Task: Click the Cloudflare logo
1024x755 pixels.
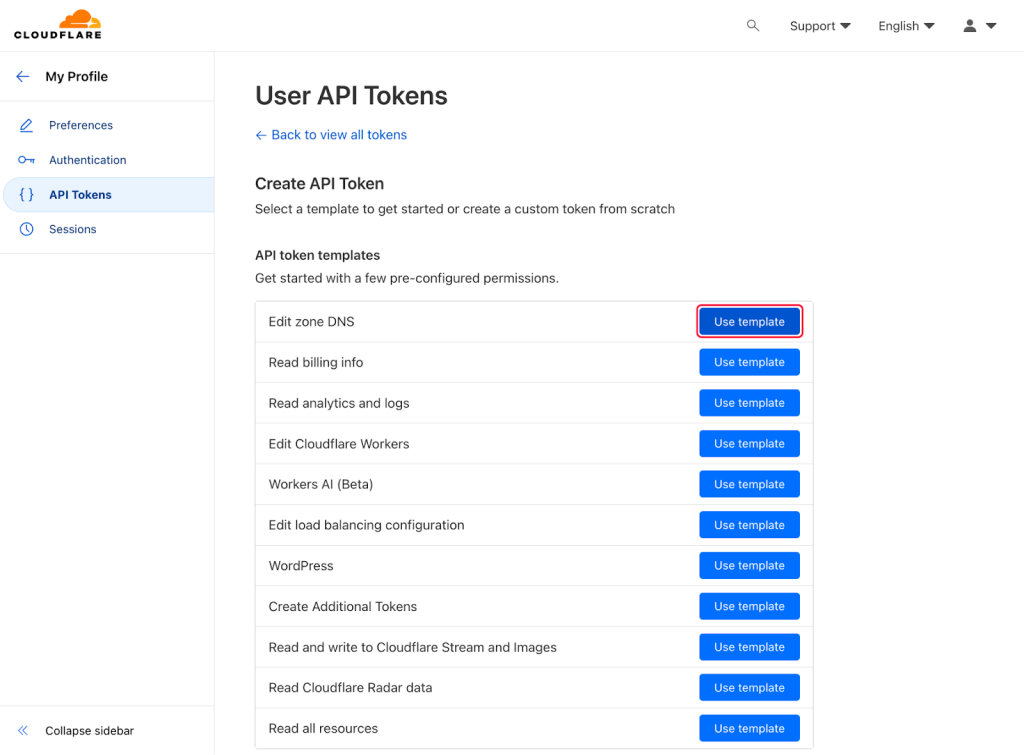Action: (59, 25)
